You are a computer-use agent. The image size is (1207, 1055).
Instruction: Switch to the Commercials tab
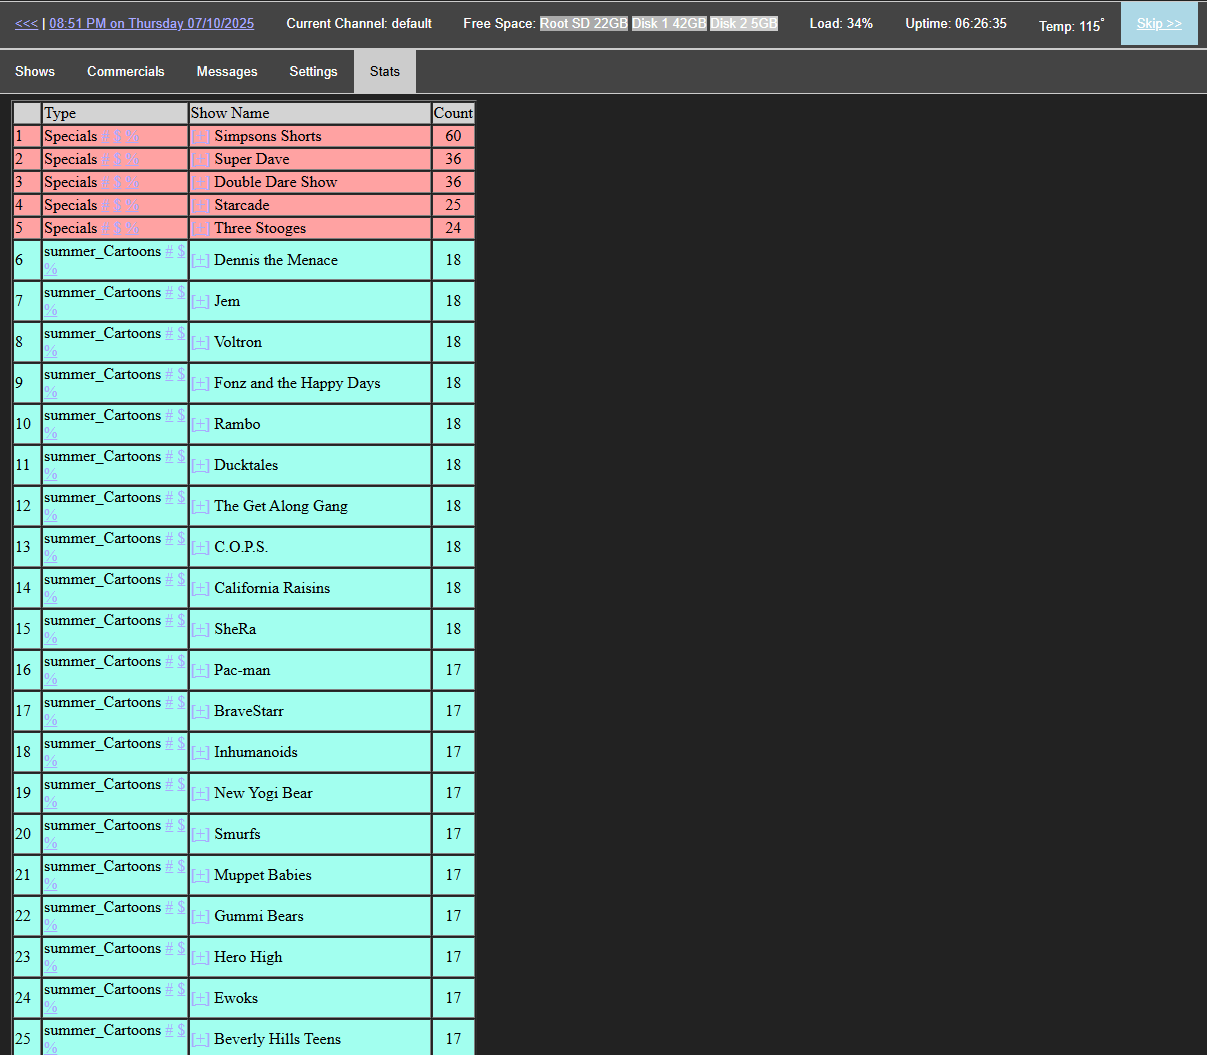point(126,71)
